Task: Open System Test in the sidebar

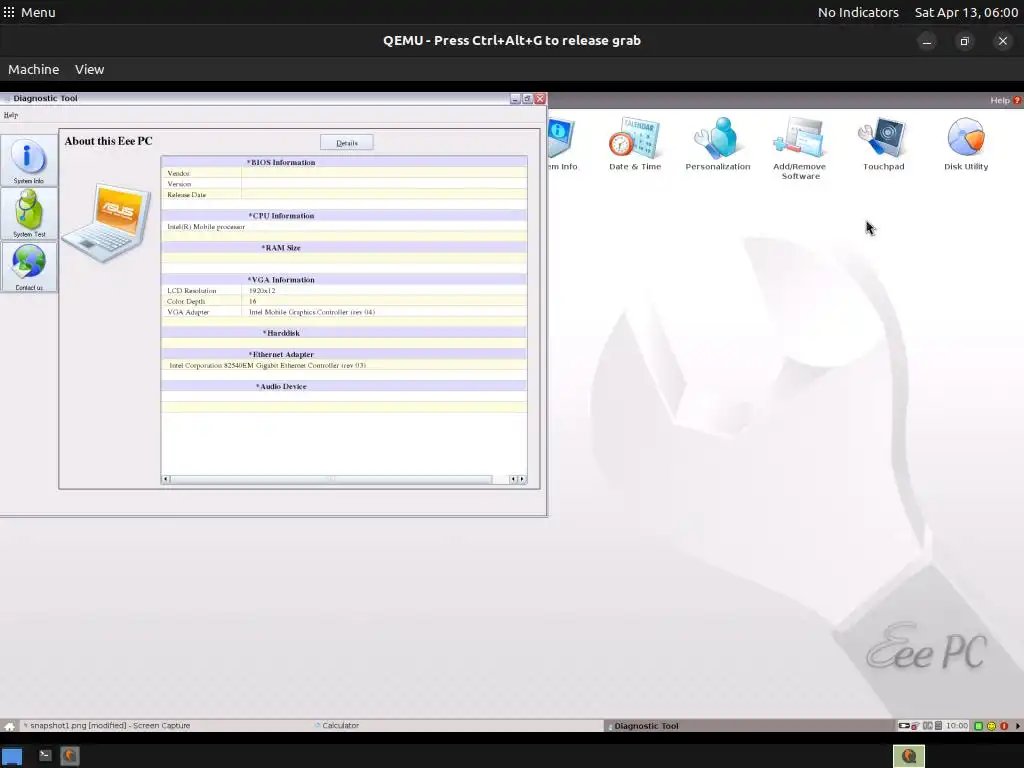Action: [29, 214]
